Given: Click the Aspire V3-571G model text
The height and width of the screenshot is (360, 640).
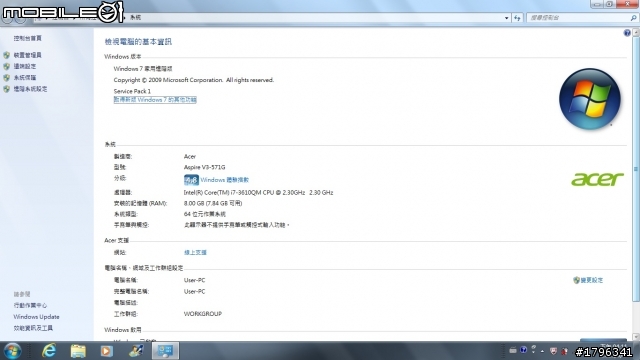Looking at the screenshot, I should pos(204,167).
